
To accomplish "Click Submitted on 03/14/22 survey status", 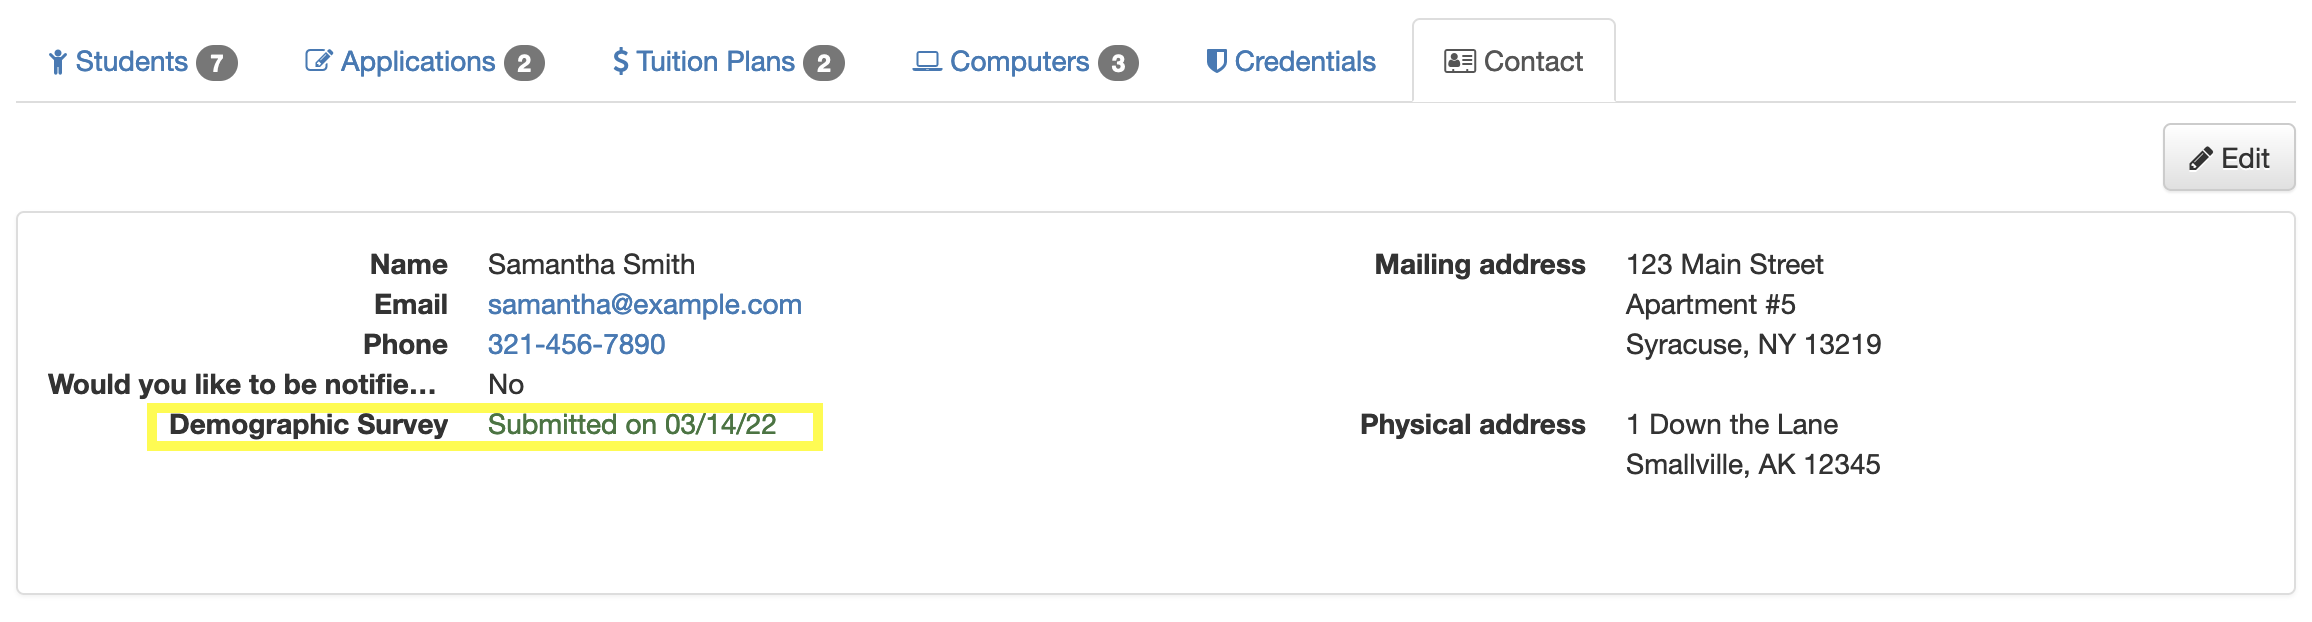I will tap(632, 425).
